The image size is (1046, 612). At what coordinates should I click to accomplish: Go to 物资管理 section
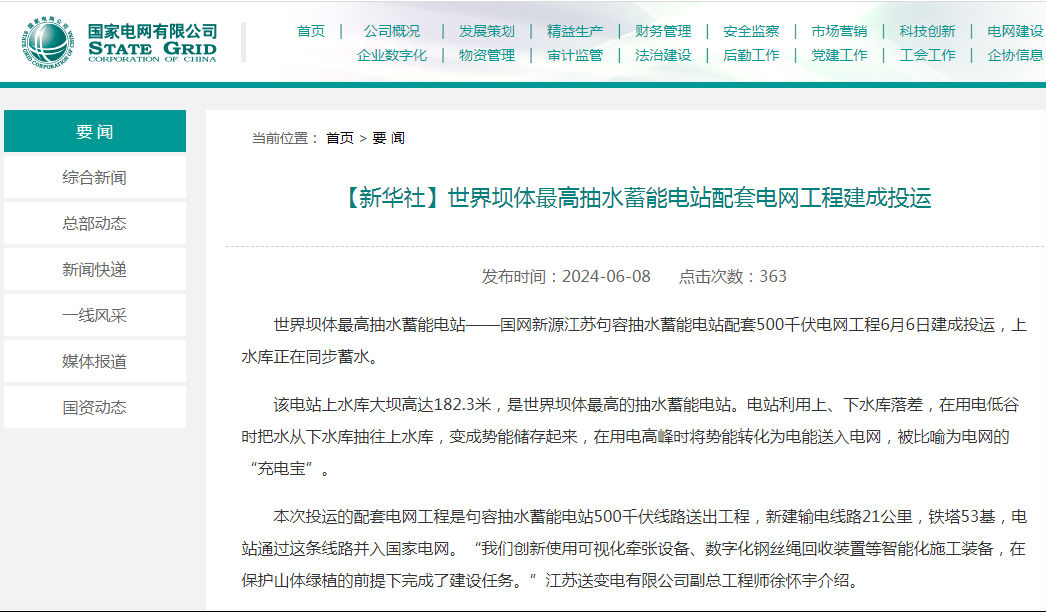tap(487, 55)
